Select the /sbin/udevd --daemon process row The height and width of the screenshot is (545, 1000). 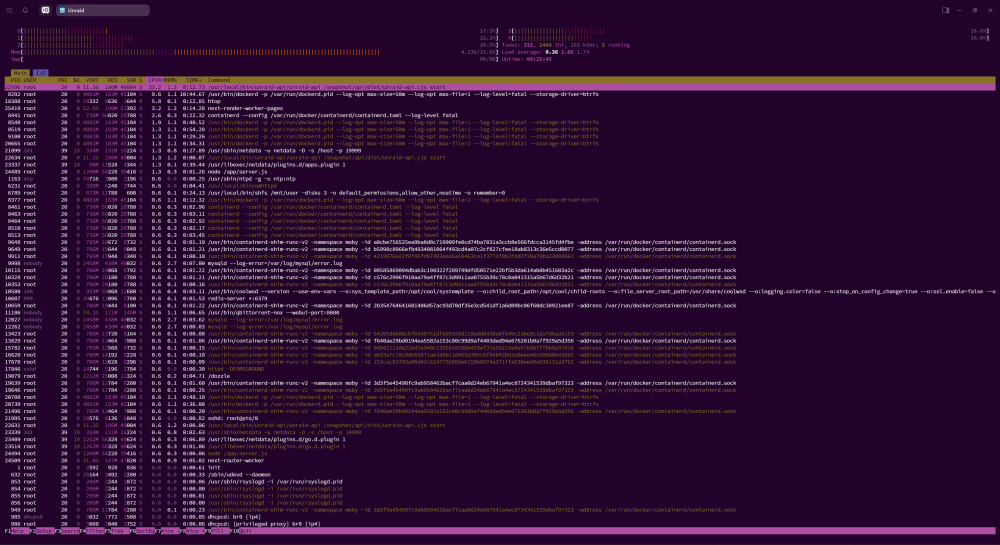(x=500, y=475)
